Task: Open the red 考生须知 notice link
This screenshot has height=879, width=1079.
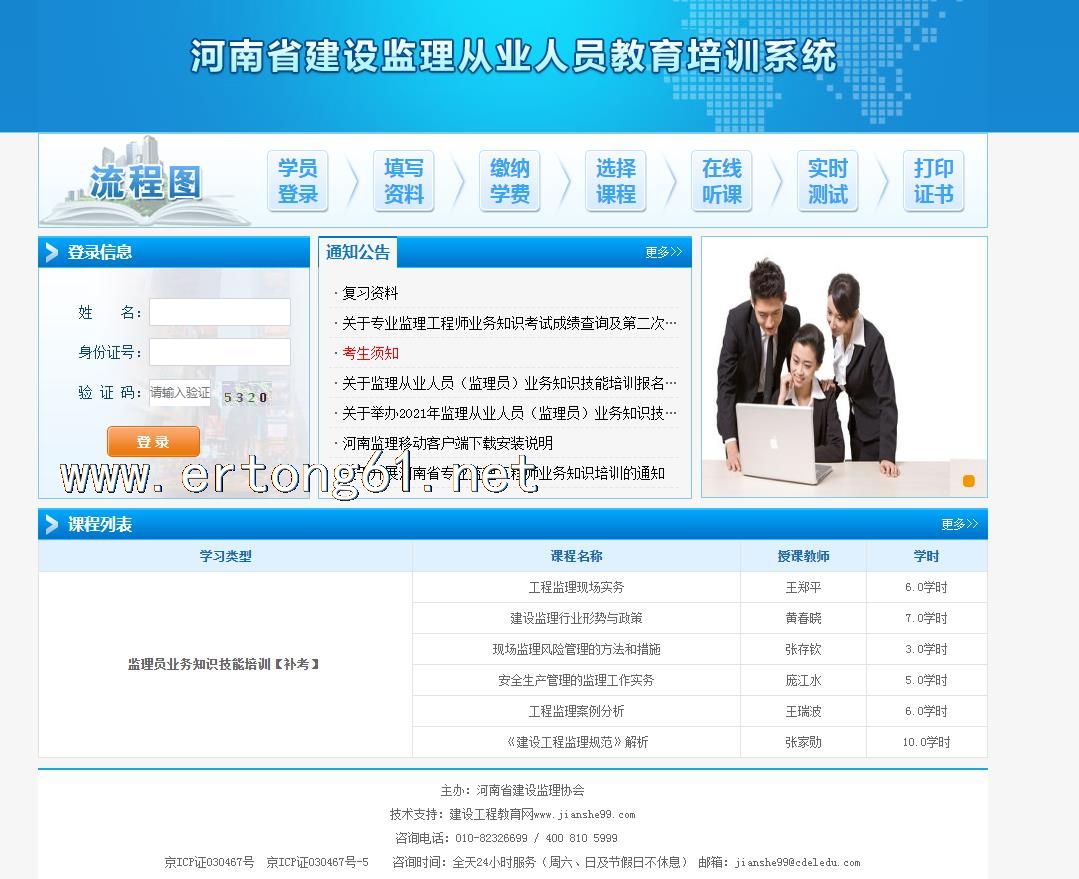Action: (370, 353)
